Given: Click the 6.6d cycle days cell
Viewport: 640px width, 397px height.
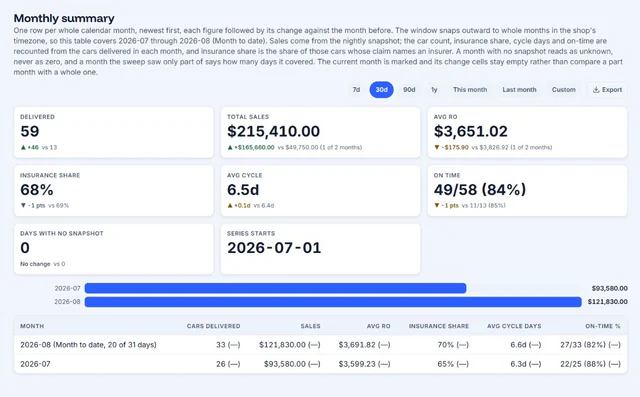Looking at the screenshot, I should point(526,345).
